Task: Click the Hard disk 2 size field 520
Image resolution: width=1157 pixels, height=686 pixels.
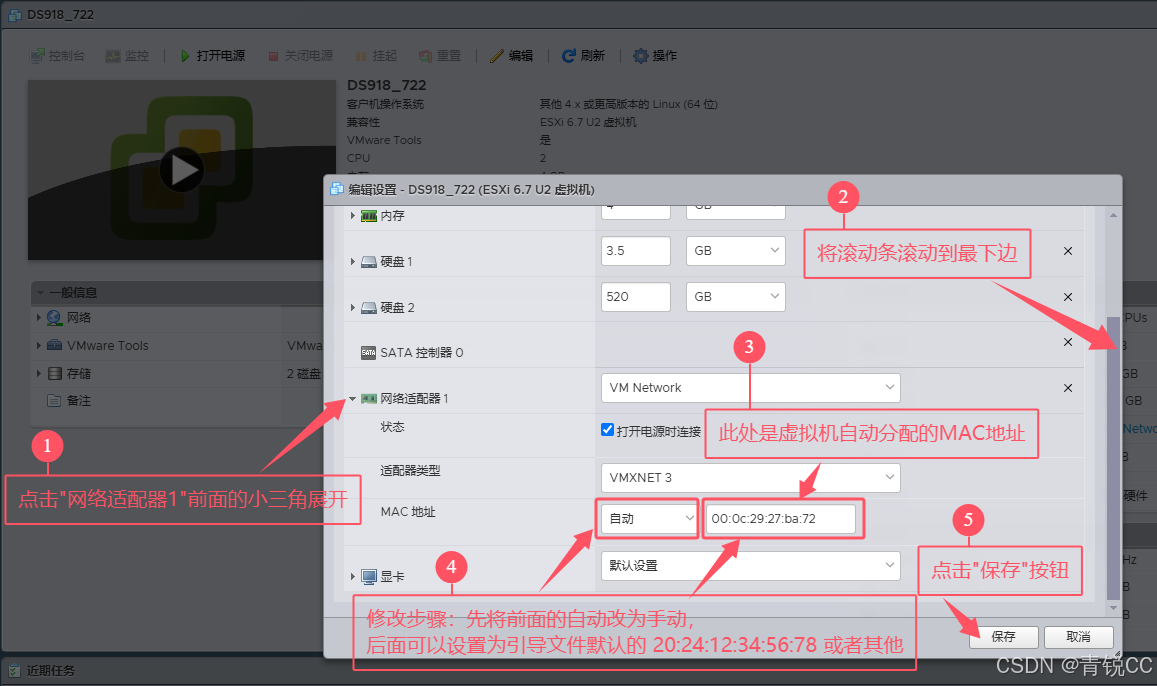Action: pos(635,297)
